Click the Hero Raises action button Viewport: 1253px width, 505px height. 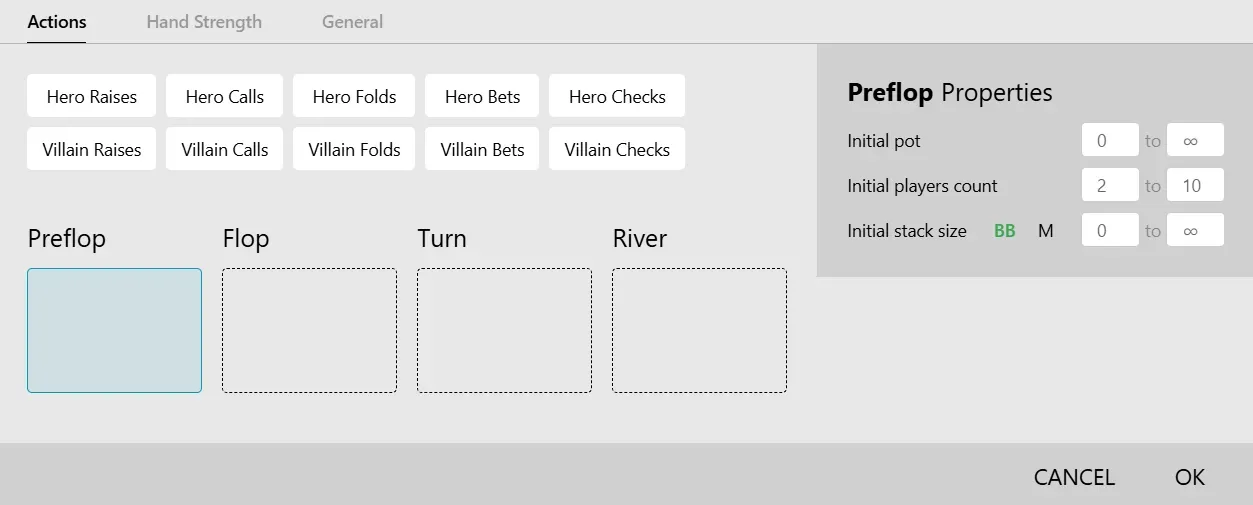(x=91, y=97)
